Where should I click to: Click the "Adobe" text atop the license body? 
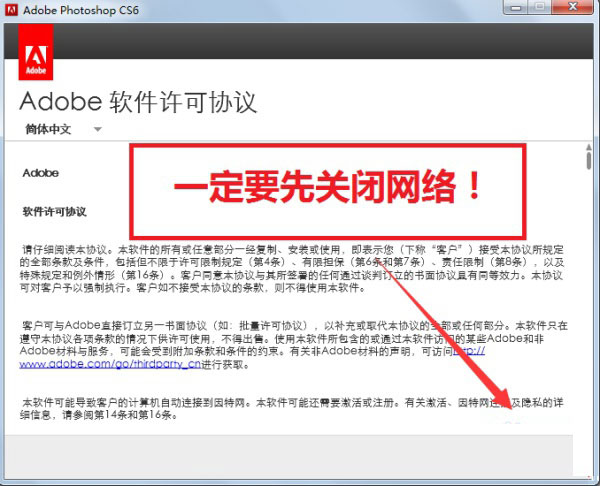point(40,172)
